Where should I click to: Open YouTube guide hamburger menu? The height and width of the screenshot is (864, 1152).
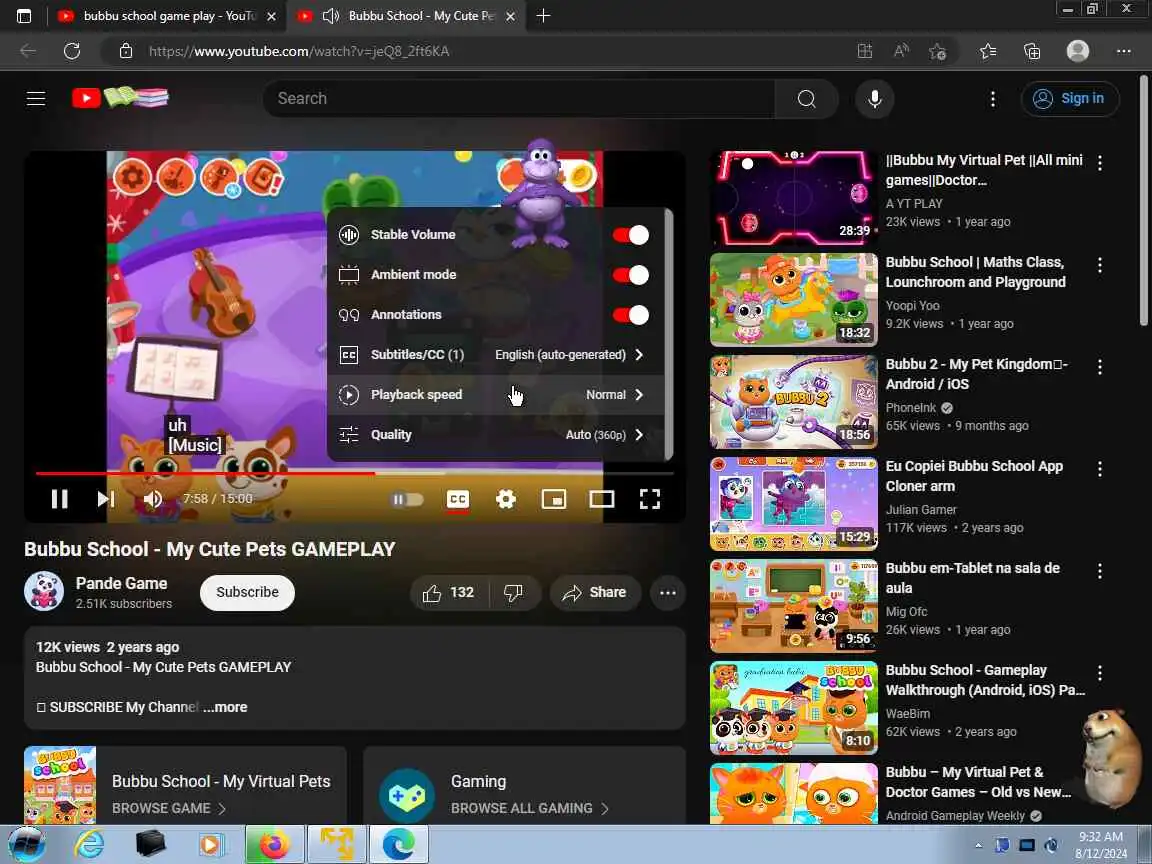(x=36, y=98)
